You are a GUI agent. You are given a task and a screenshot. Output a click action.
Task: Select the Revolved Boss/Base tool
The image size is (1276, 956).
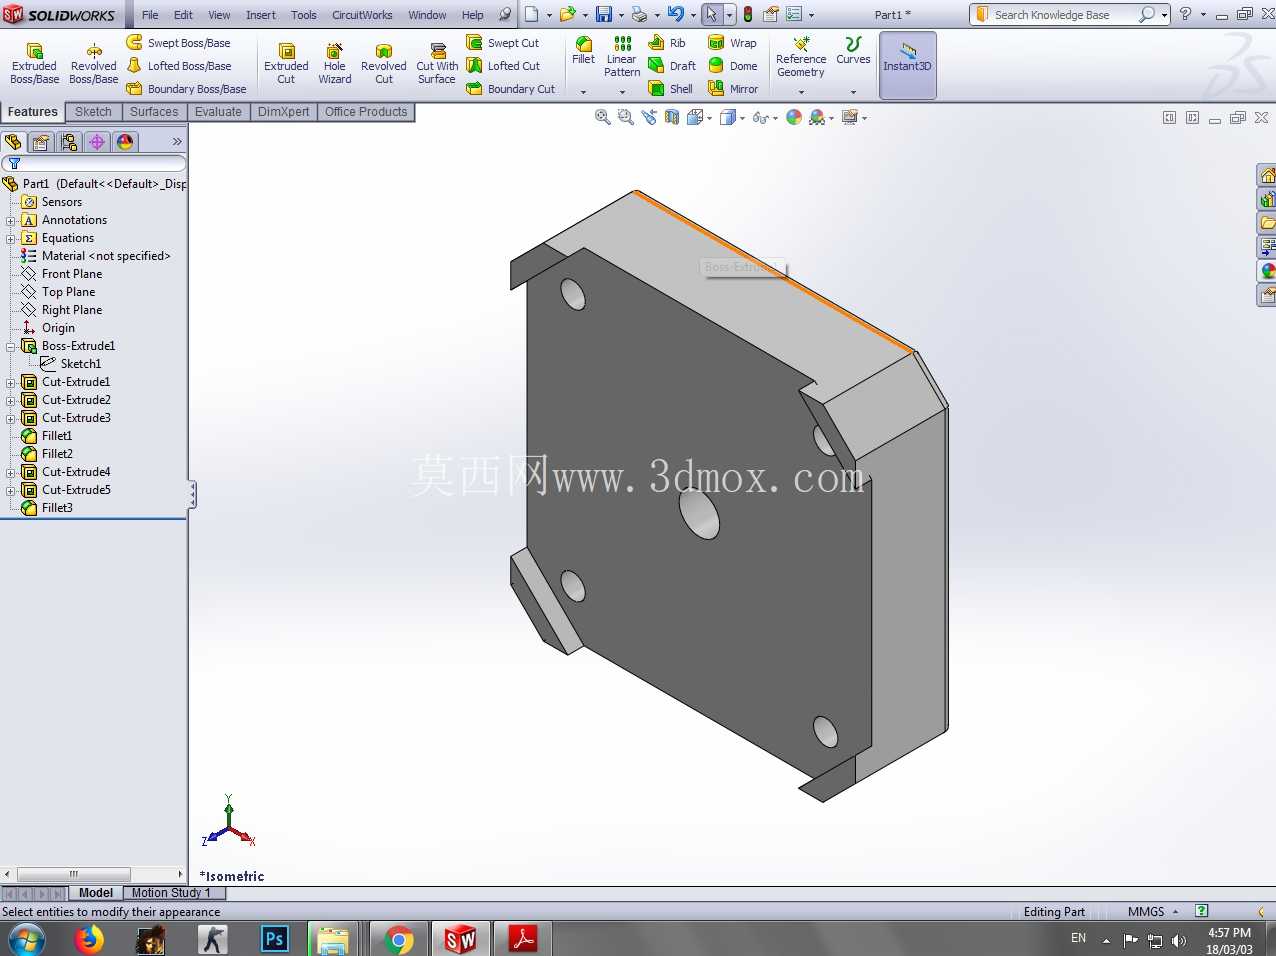click(x=93, y=64)
